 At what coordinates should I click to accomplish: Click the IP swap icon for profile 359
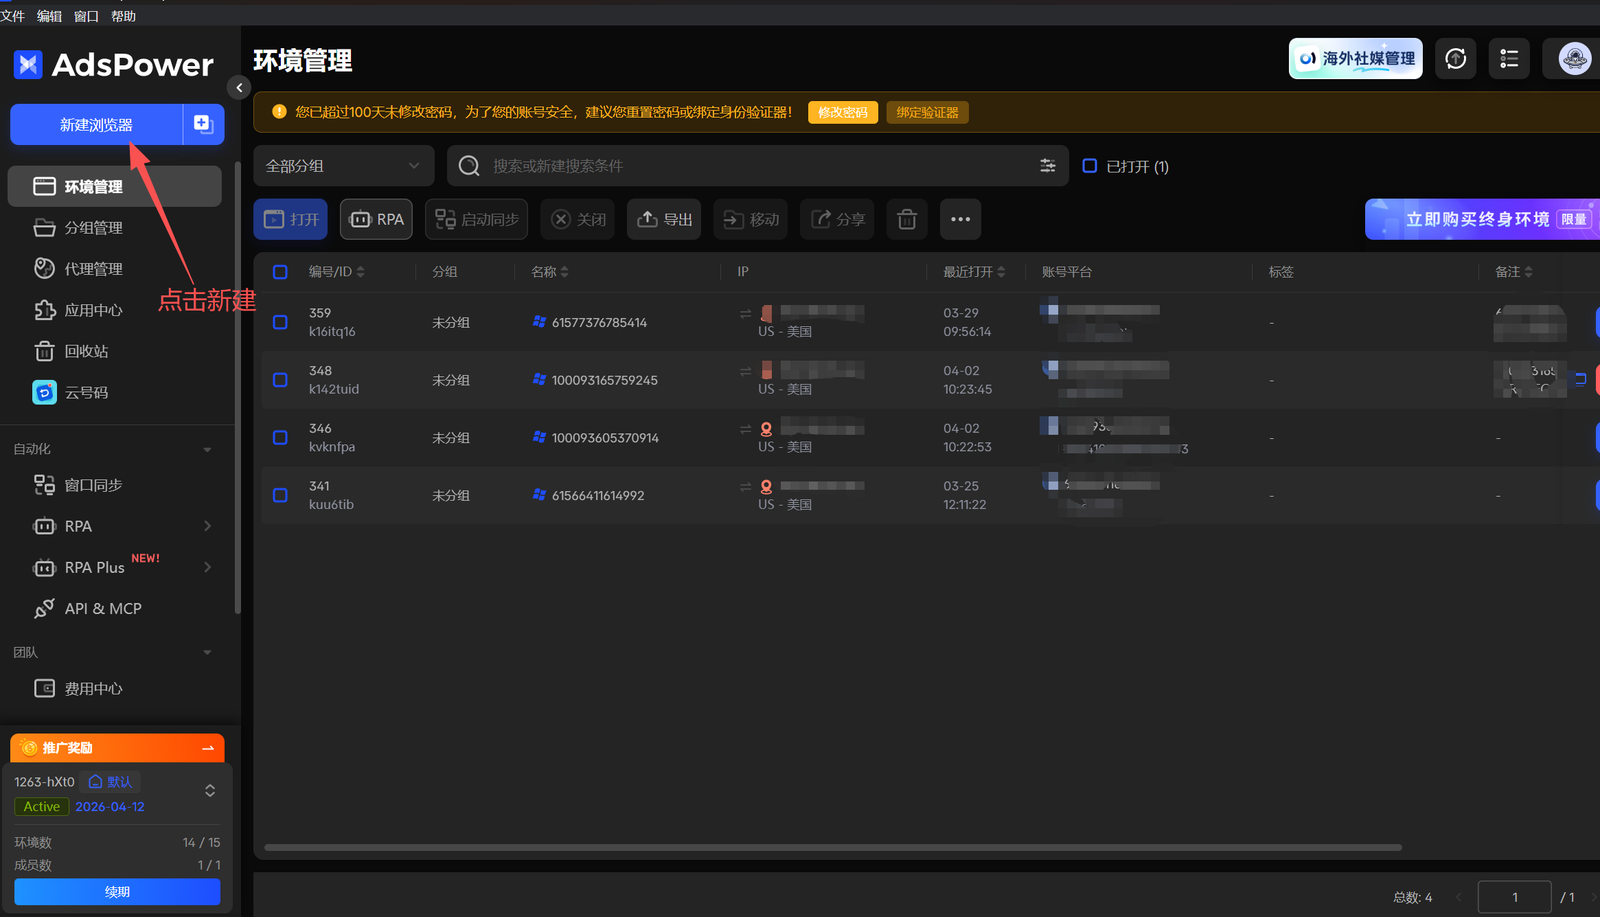745,314
